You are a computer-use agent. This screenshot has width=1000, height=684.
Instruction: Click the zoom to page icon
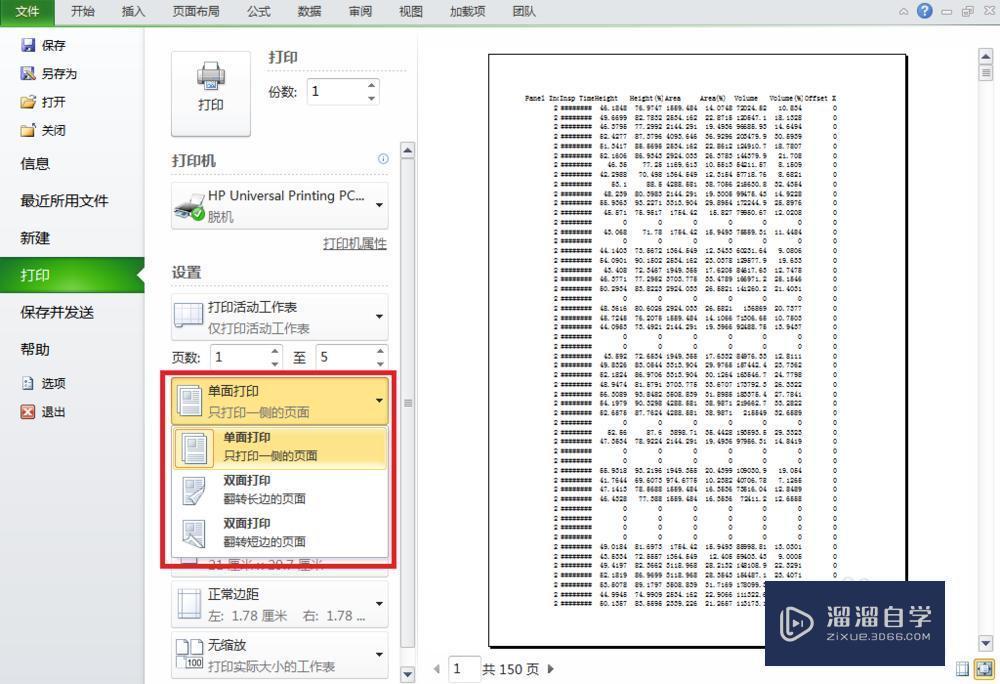986,669
